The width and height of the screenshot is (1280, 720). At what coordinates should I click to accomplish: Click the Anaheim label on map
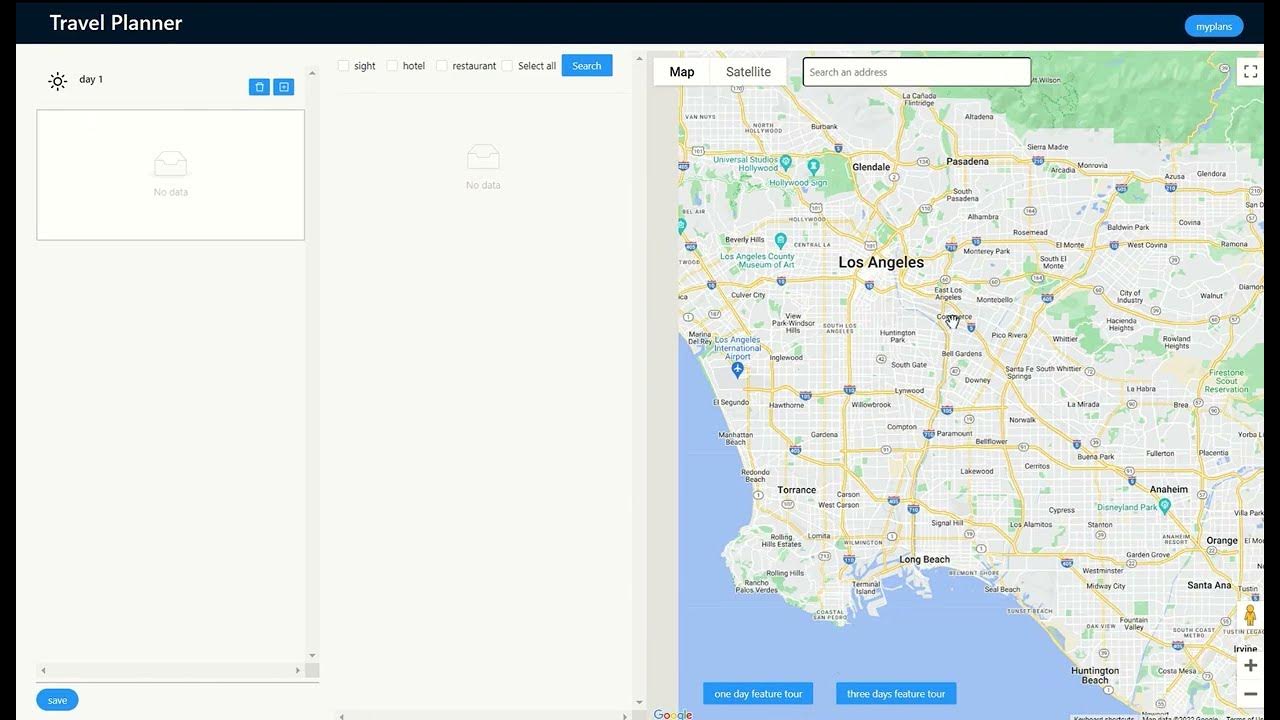tap(1169, 489)
